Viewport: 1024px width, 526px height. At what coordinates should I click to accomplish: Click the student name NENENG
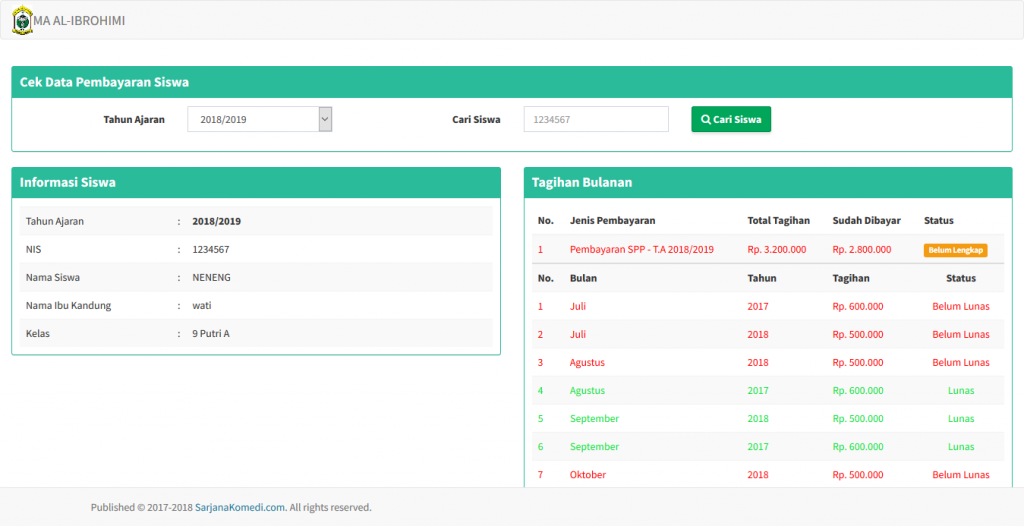pos(212,278)
